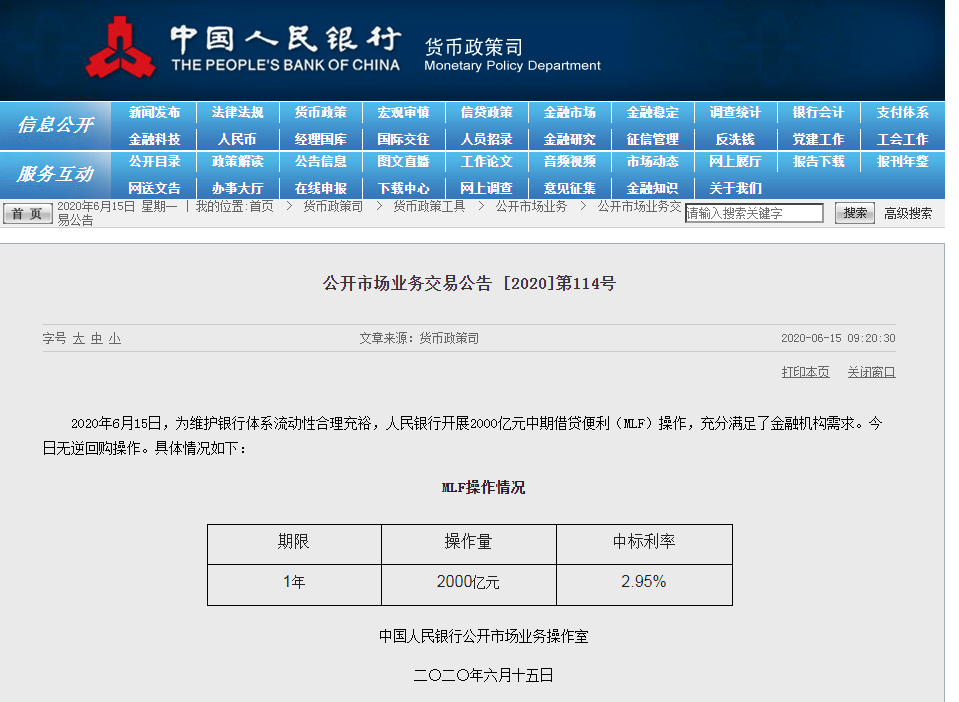Click 打印本页 to print page
This screenshot has width=959, height=702.
point(805,372)
